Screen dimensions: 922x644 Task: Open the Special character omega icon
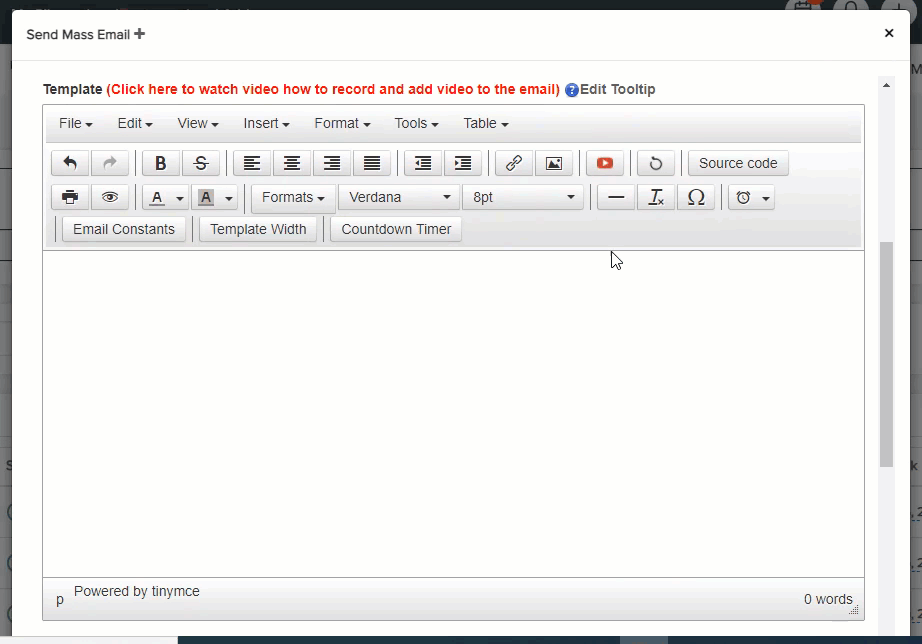pos(696,198)
